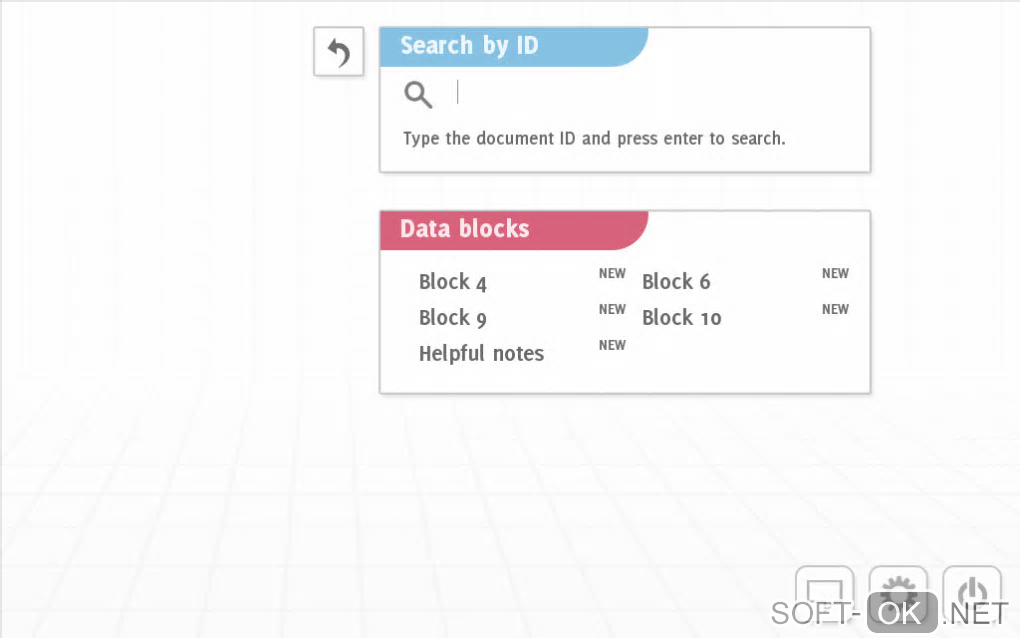The image size is (1020, 638).
Task: Click the NEW badge beside Helpful notes
Action: tap(612, 345)
